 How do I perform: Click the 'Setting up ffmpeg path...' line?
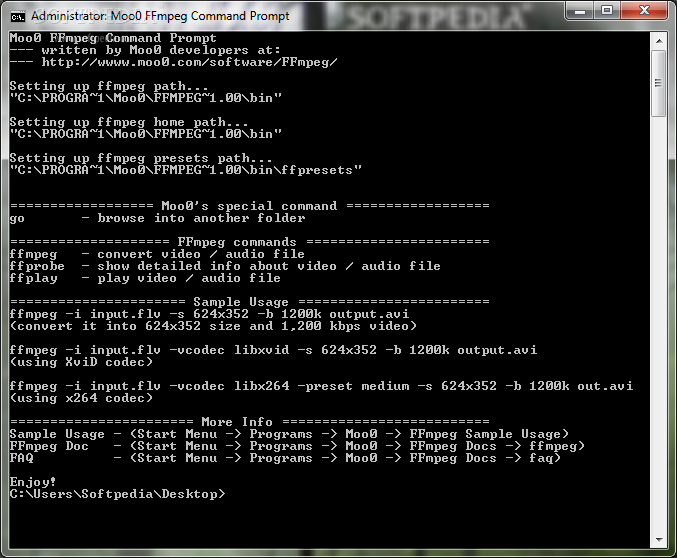[109, 86]
